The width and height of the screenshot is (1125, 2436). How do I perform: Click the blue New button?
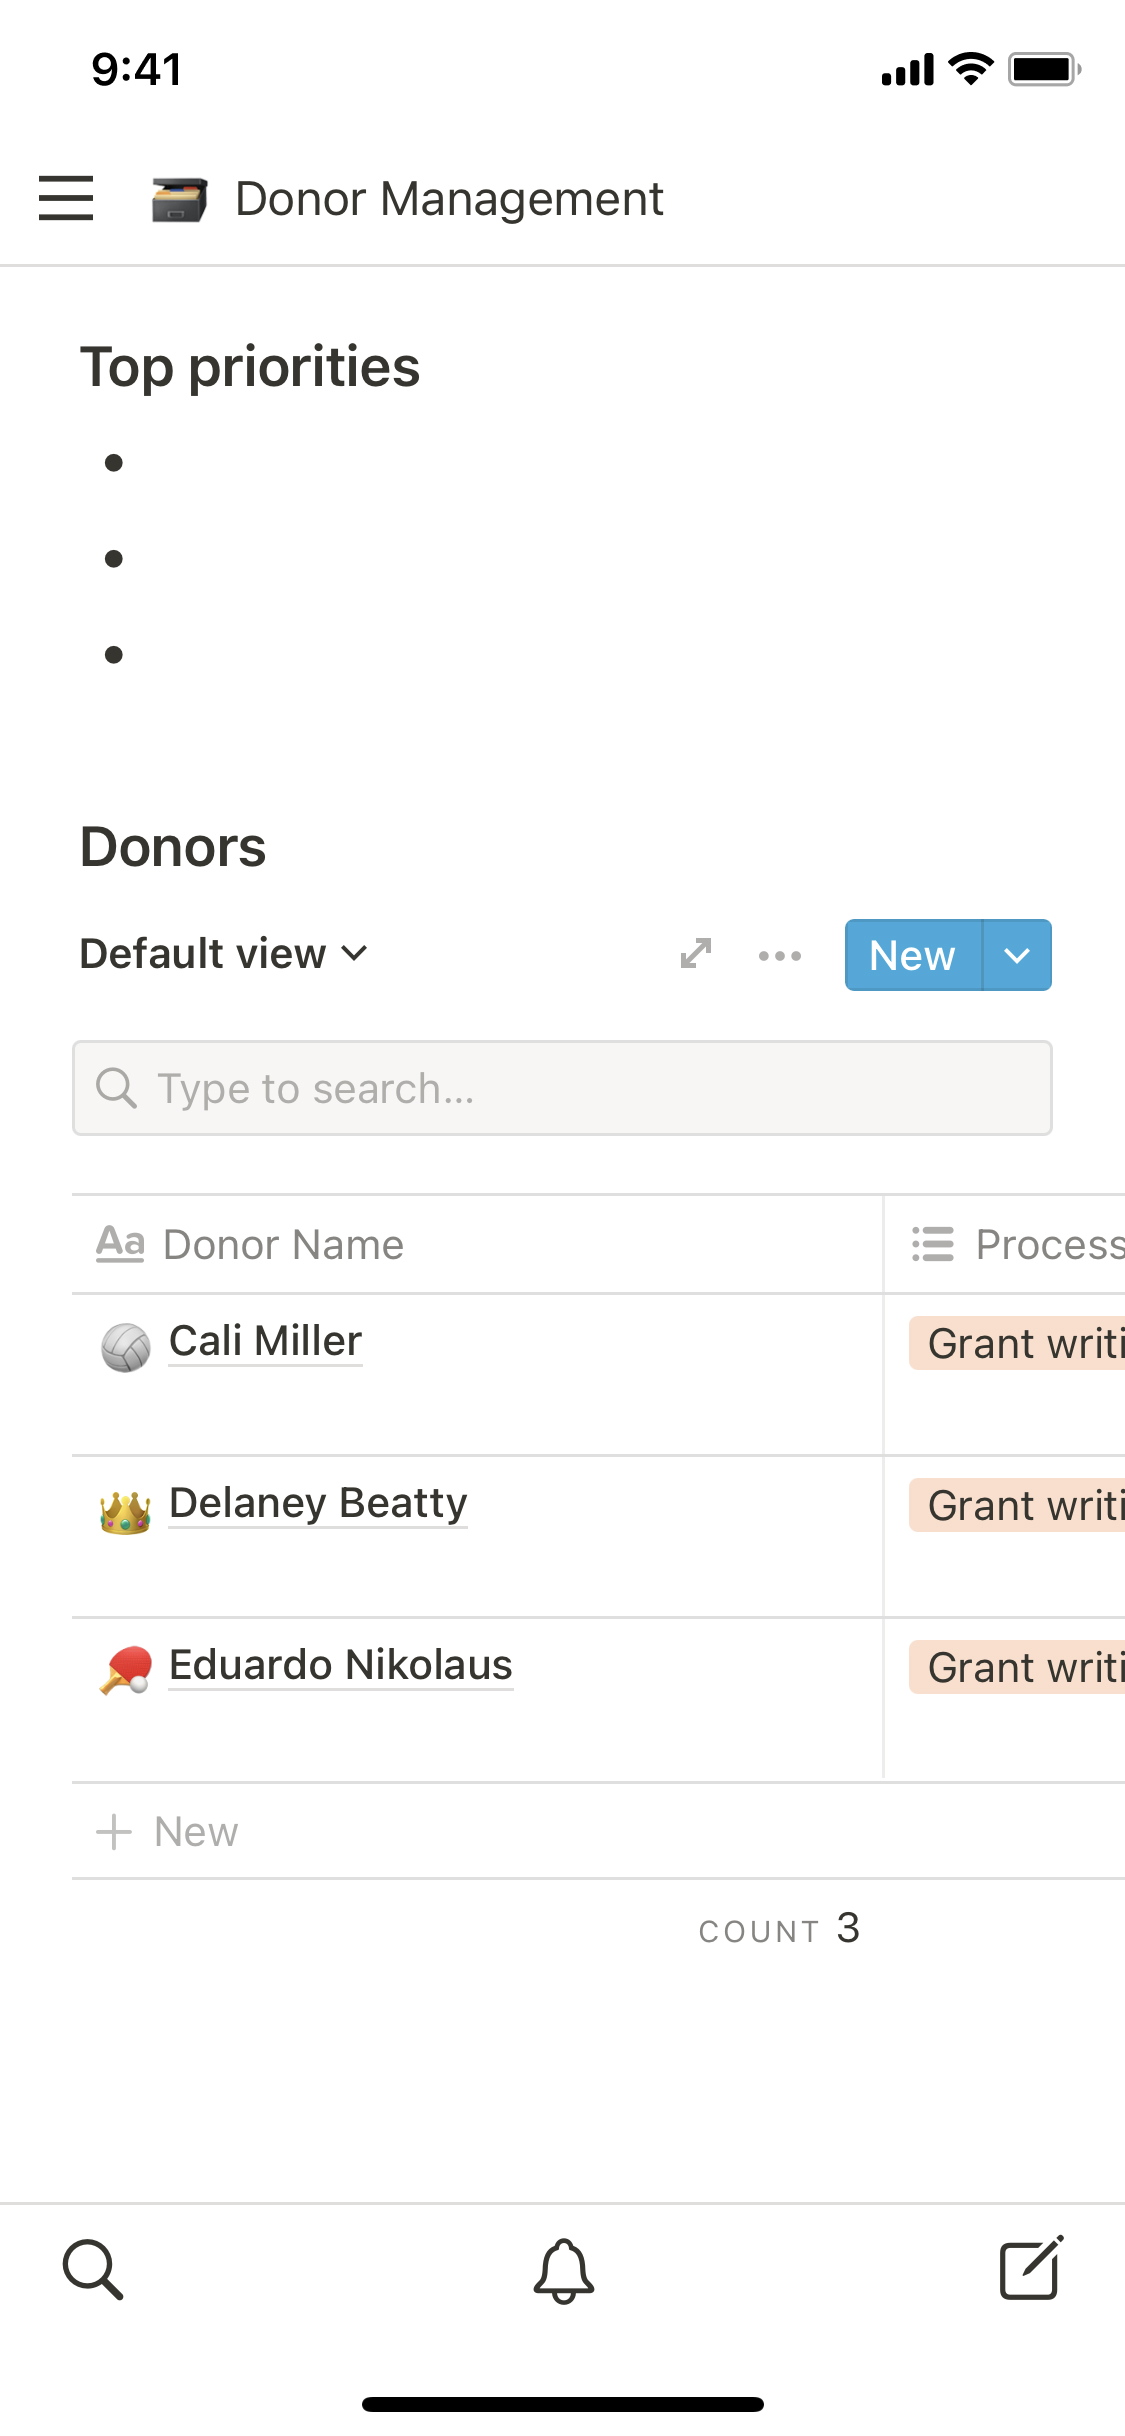pyautogui.click(x=912, y=955)
